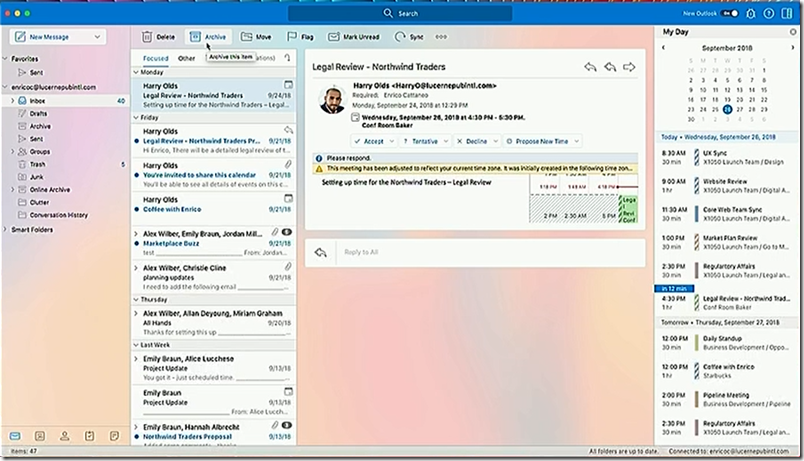Toggle the New Outlook switch

click(730, 13)
